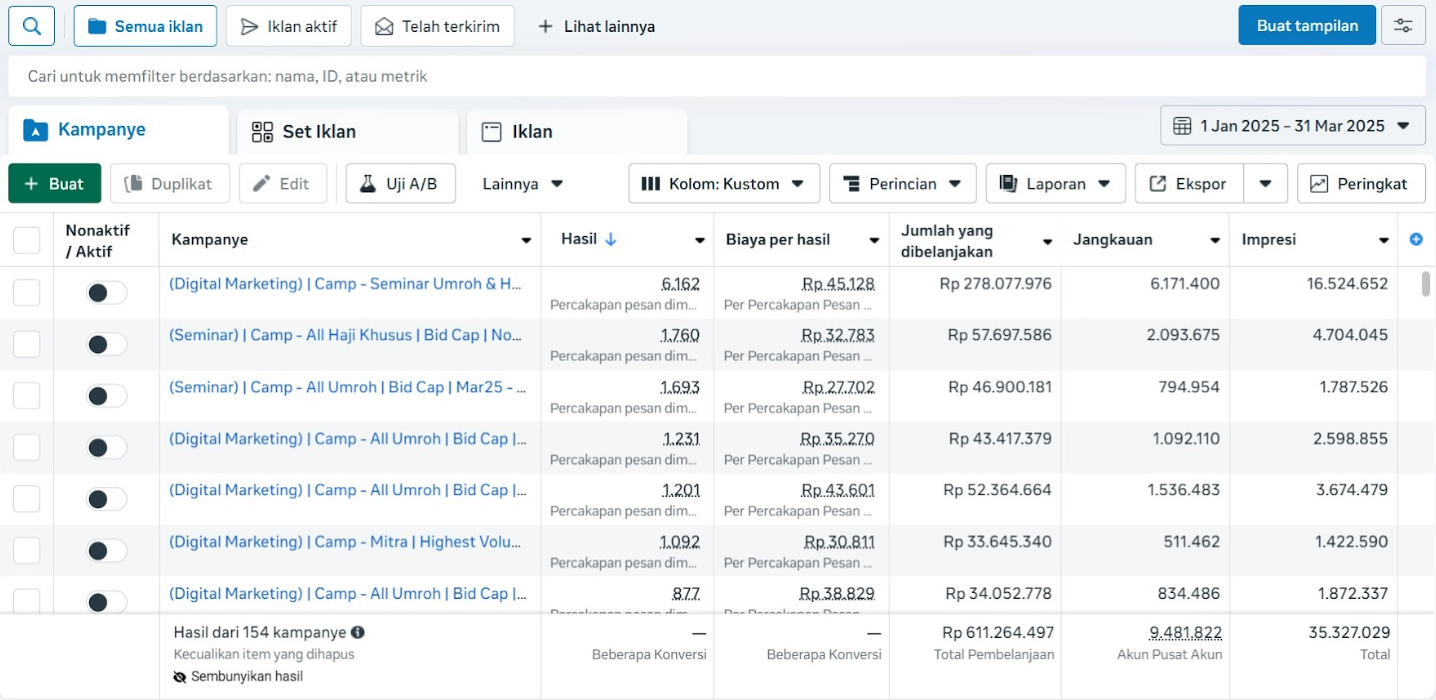
Task: Click the Ekspor export button
Action: tap(1189, 184)
